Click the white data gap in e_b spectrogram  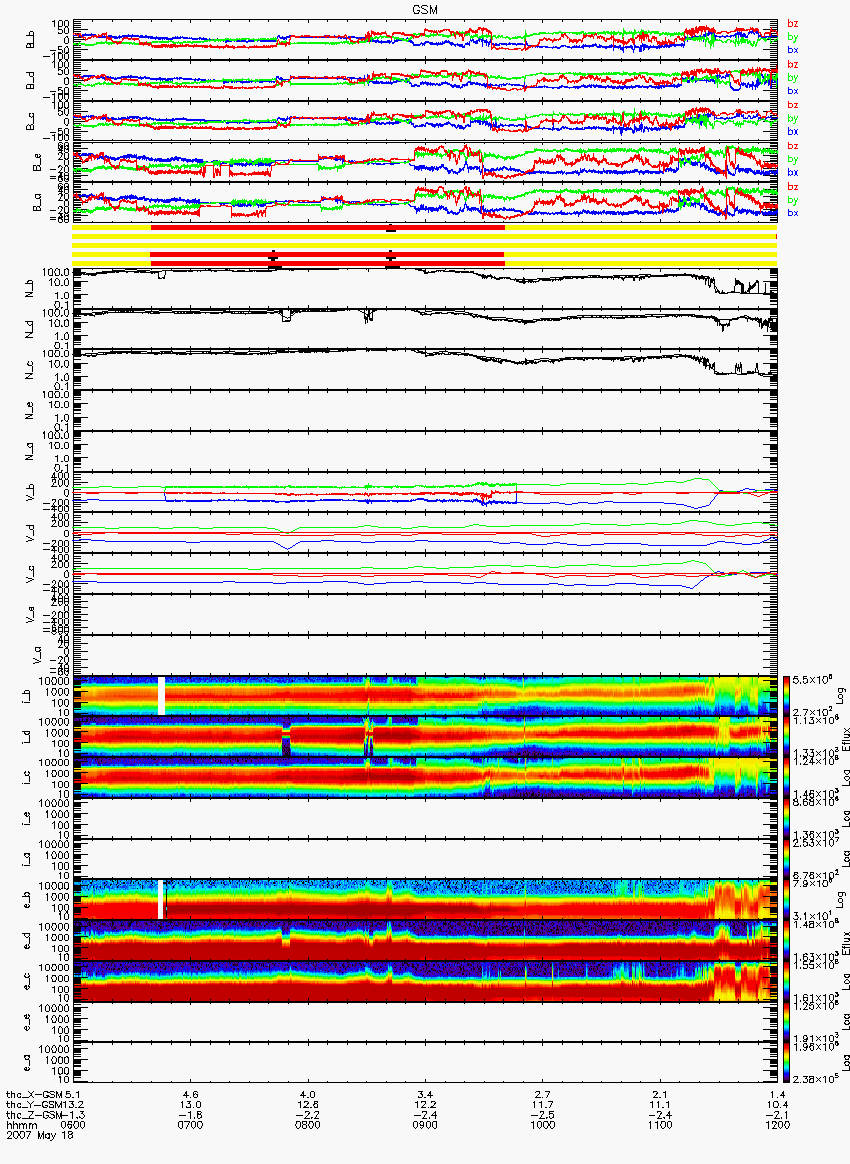click(x=160, y=900)
